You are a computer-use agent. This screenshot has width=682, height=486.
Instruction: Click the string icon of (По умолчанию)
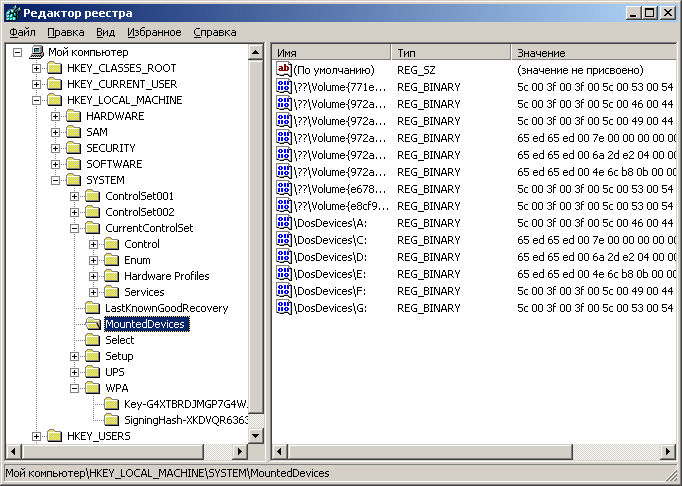click(x=284, y=70)
